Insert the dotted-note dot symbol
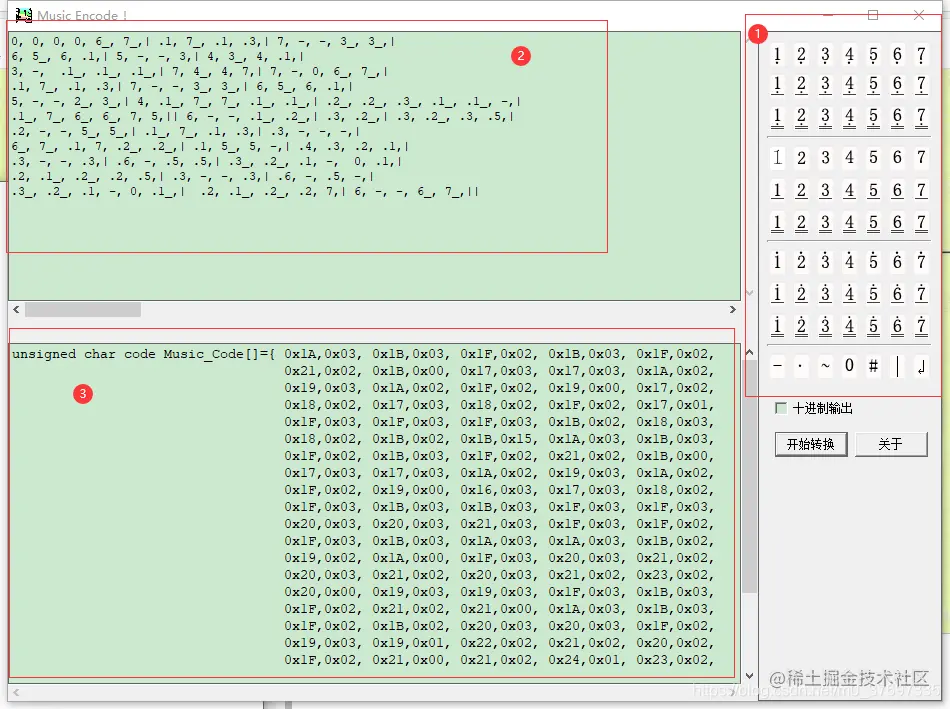Image resolution: width=950 pixels, height=709 pixels. pos(801,366)
